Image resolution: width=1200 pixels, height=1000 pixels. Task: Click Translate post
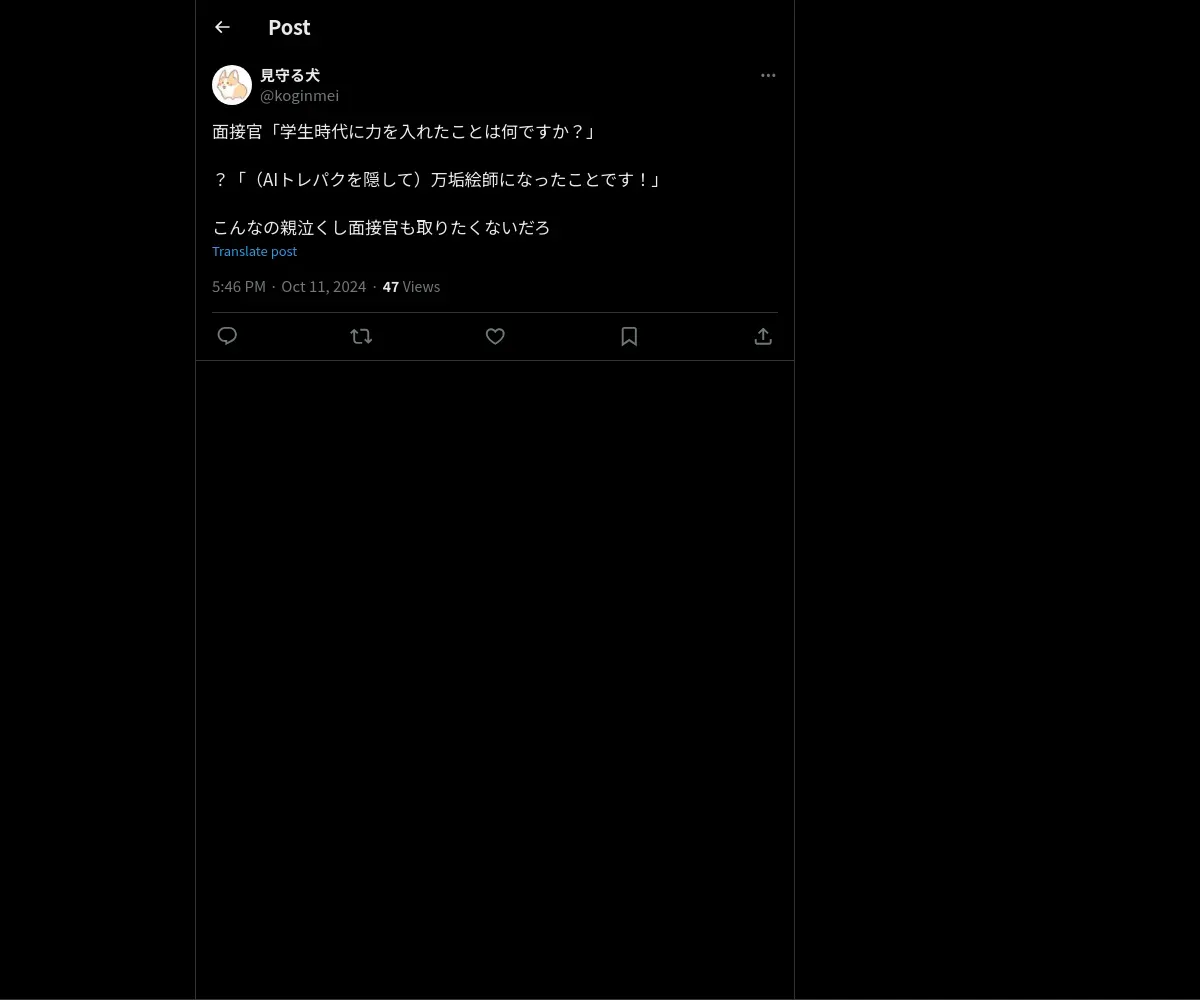[x=254, y=251]
